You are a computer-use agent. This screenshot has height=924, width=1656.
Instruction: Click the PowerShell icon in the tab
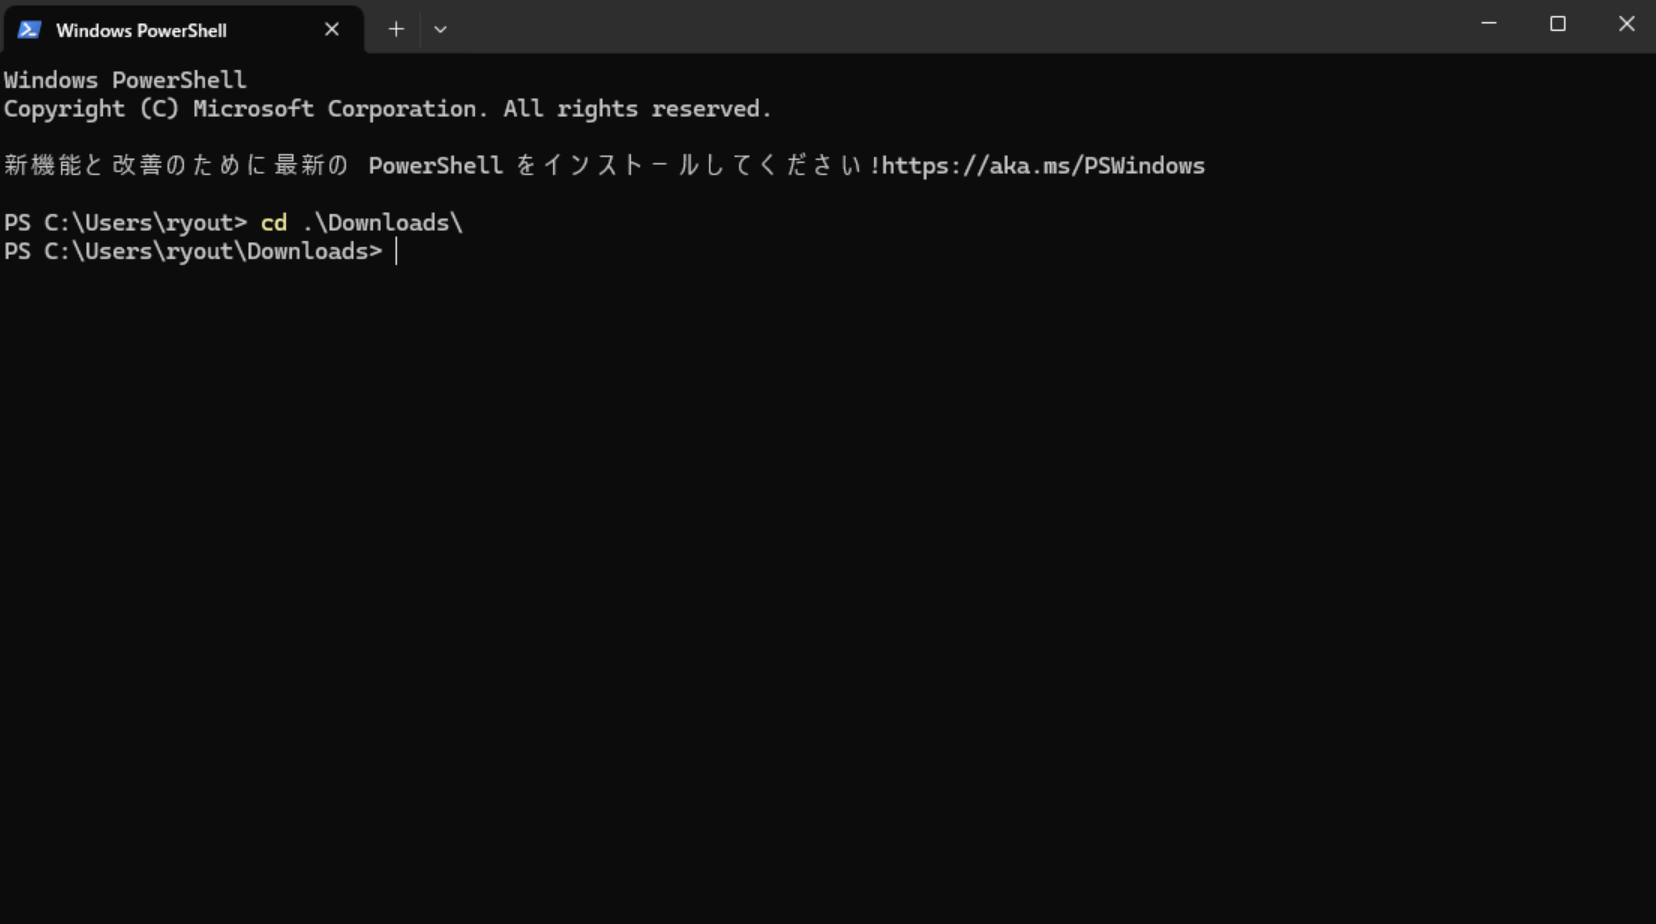[x=29, y=30]
